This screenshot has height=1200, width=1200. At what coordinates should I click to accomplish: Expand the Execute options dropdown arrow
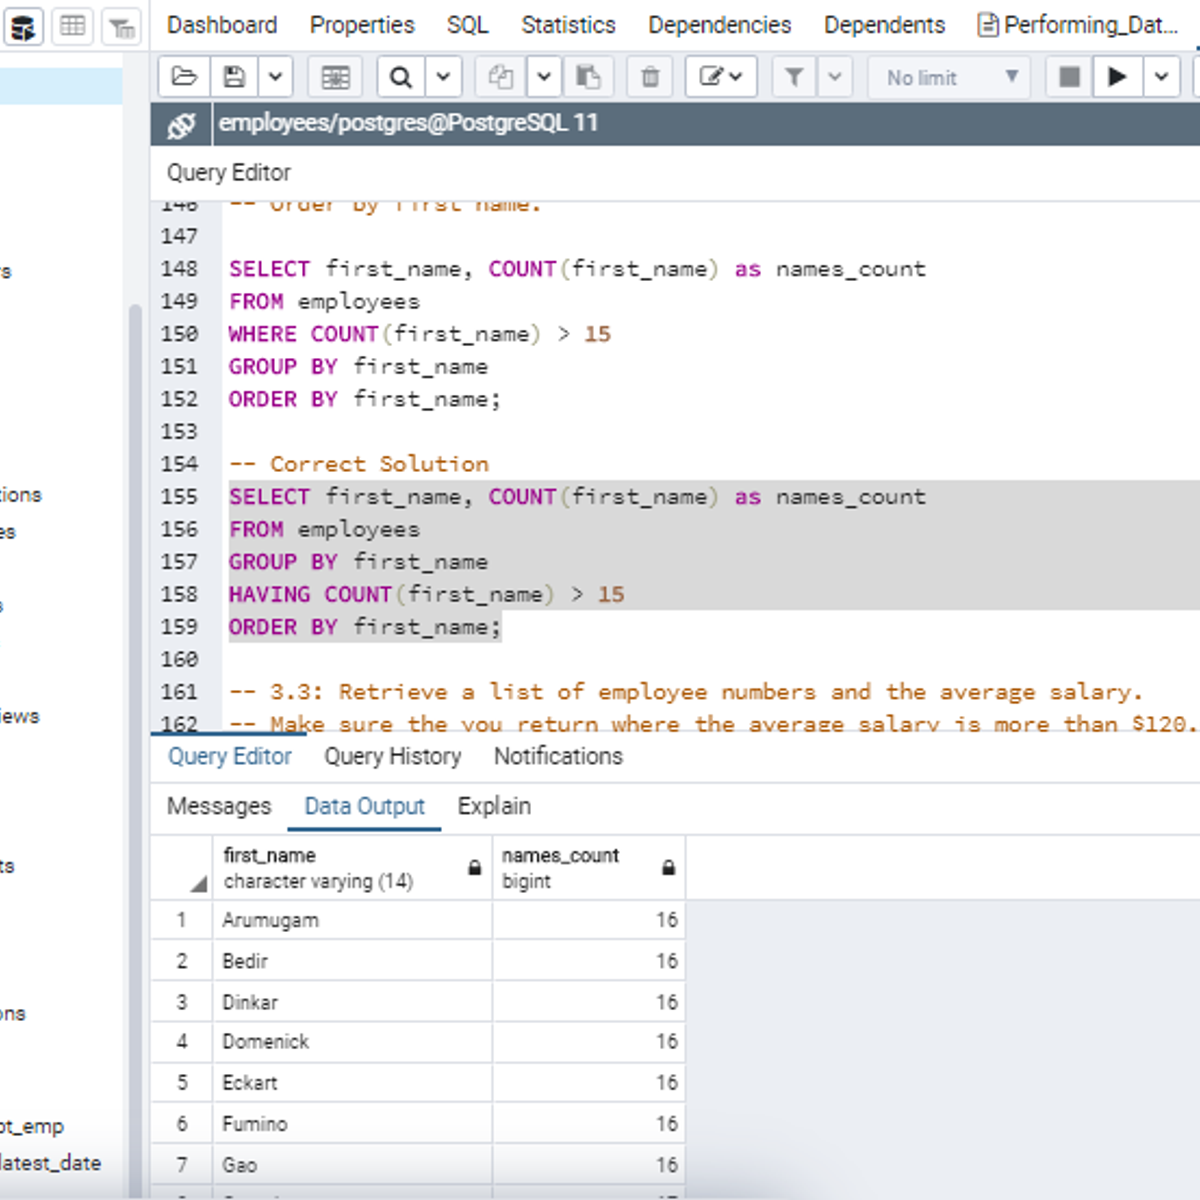click(1161, 77)
